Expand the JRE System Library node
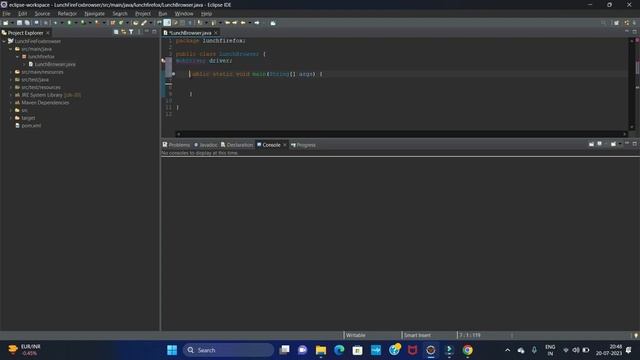Image resolution: width=640 pixels, height=360 pixels. pos(11,95)
